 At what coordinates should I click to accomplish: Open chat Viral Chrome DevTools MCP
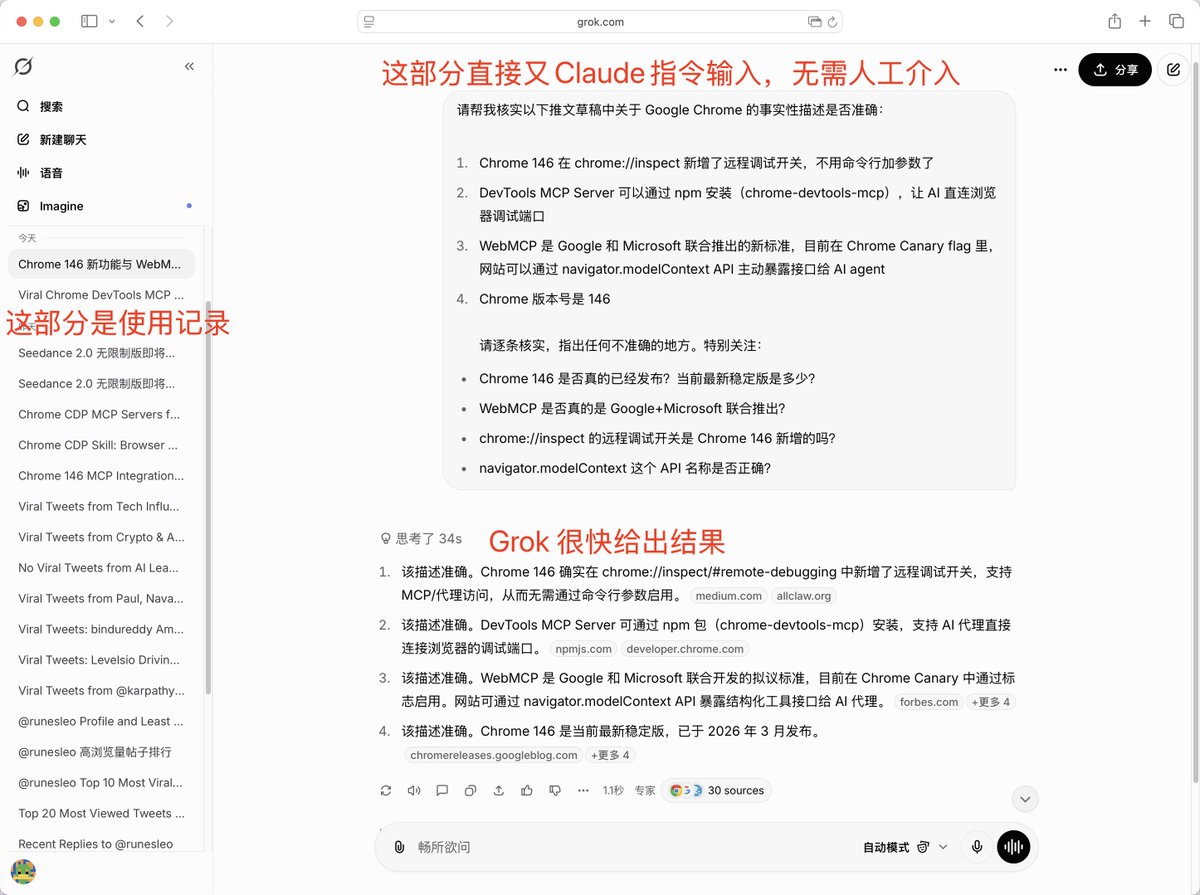pyautogui.click(x=101, y=295)
